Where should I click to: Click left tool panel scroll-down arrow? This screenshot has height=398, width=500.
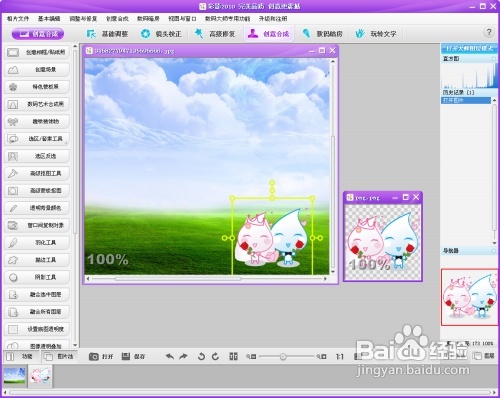pyautogui.click(x=75, y=345)
